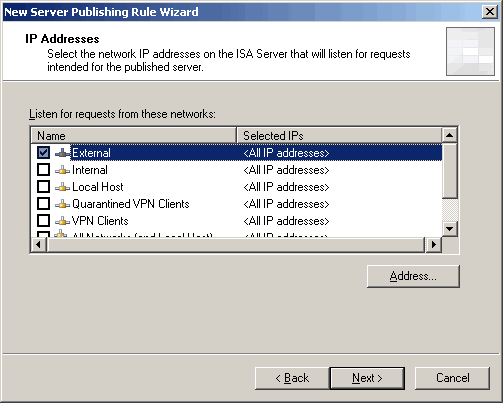The height and width of the screenshot is (403, 503).
Task: Click the horizontal scroll left arrow
Action: click(39, 245)
